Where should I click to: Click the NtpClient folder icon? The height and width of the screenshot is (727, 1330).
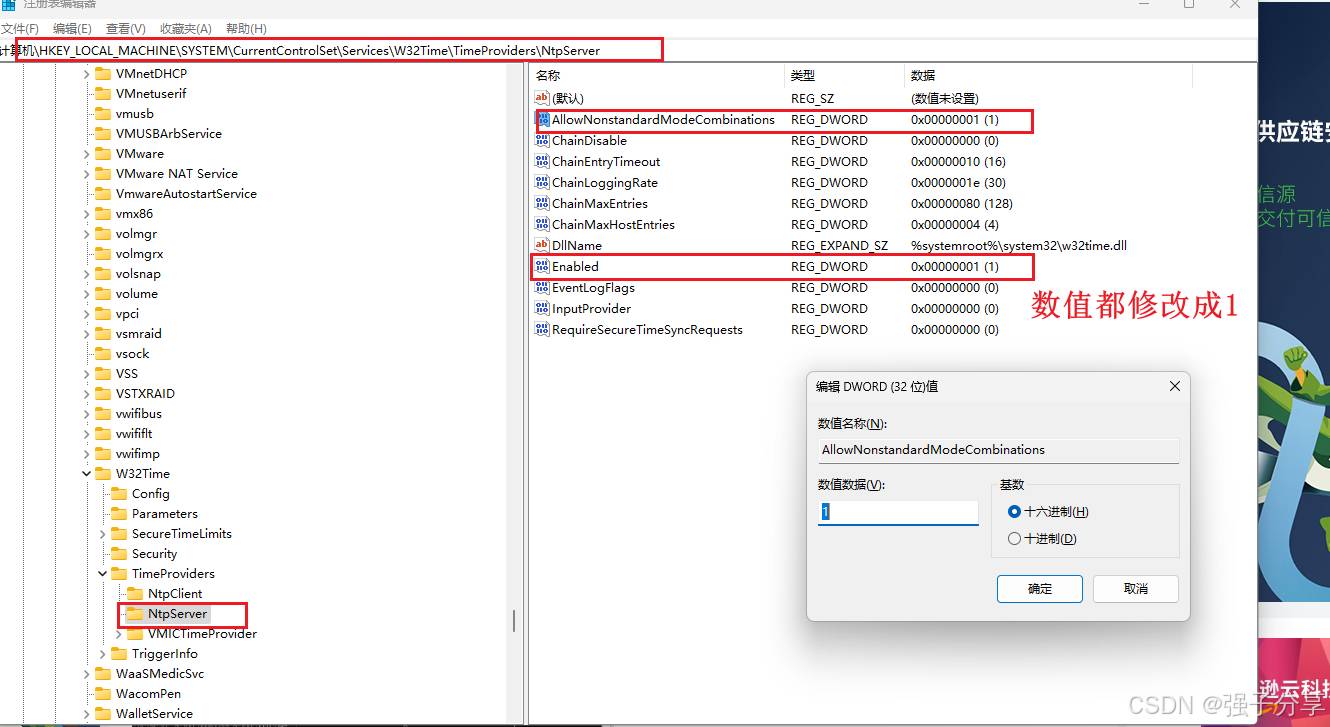pos(135,593)
